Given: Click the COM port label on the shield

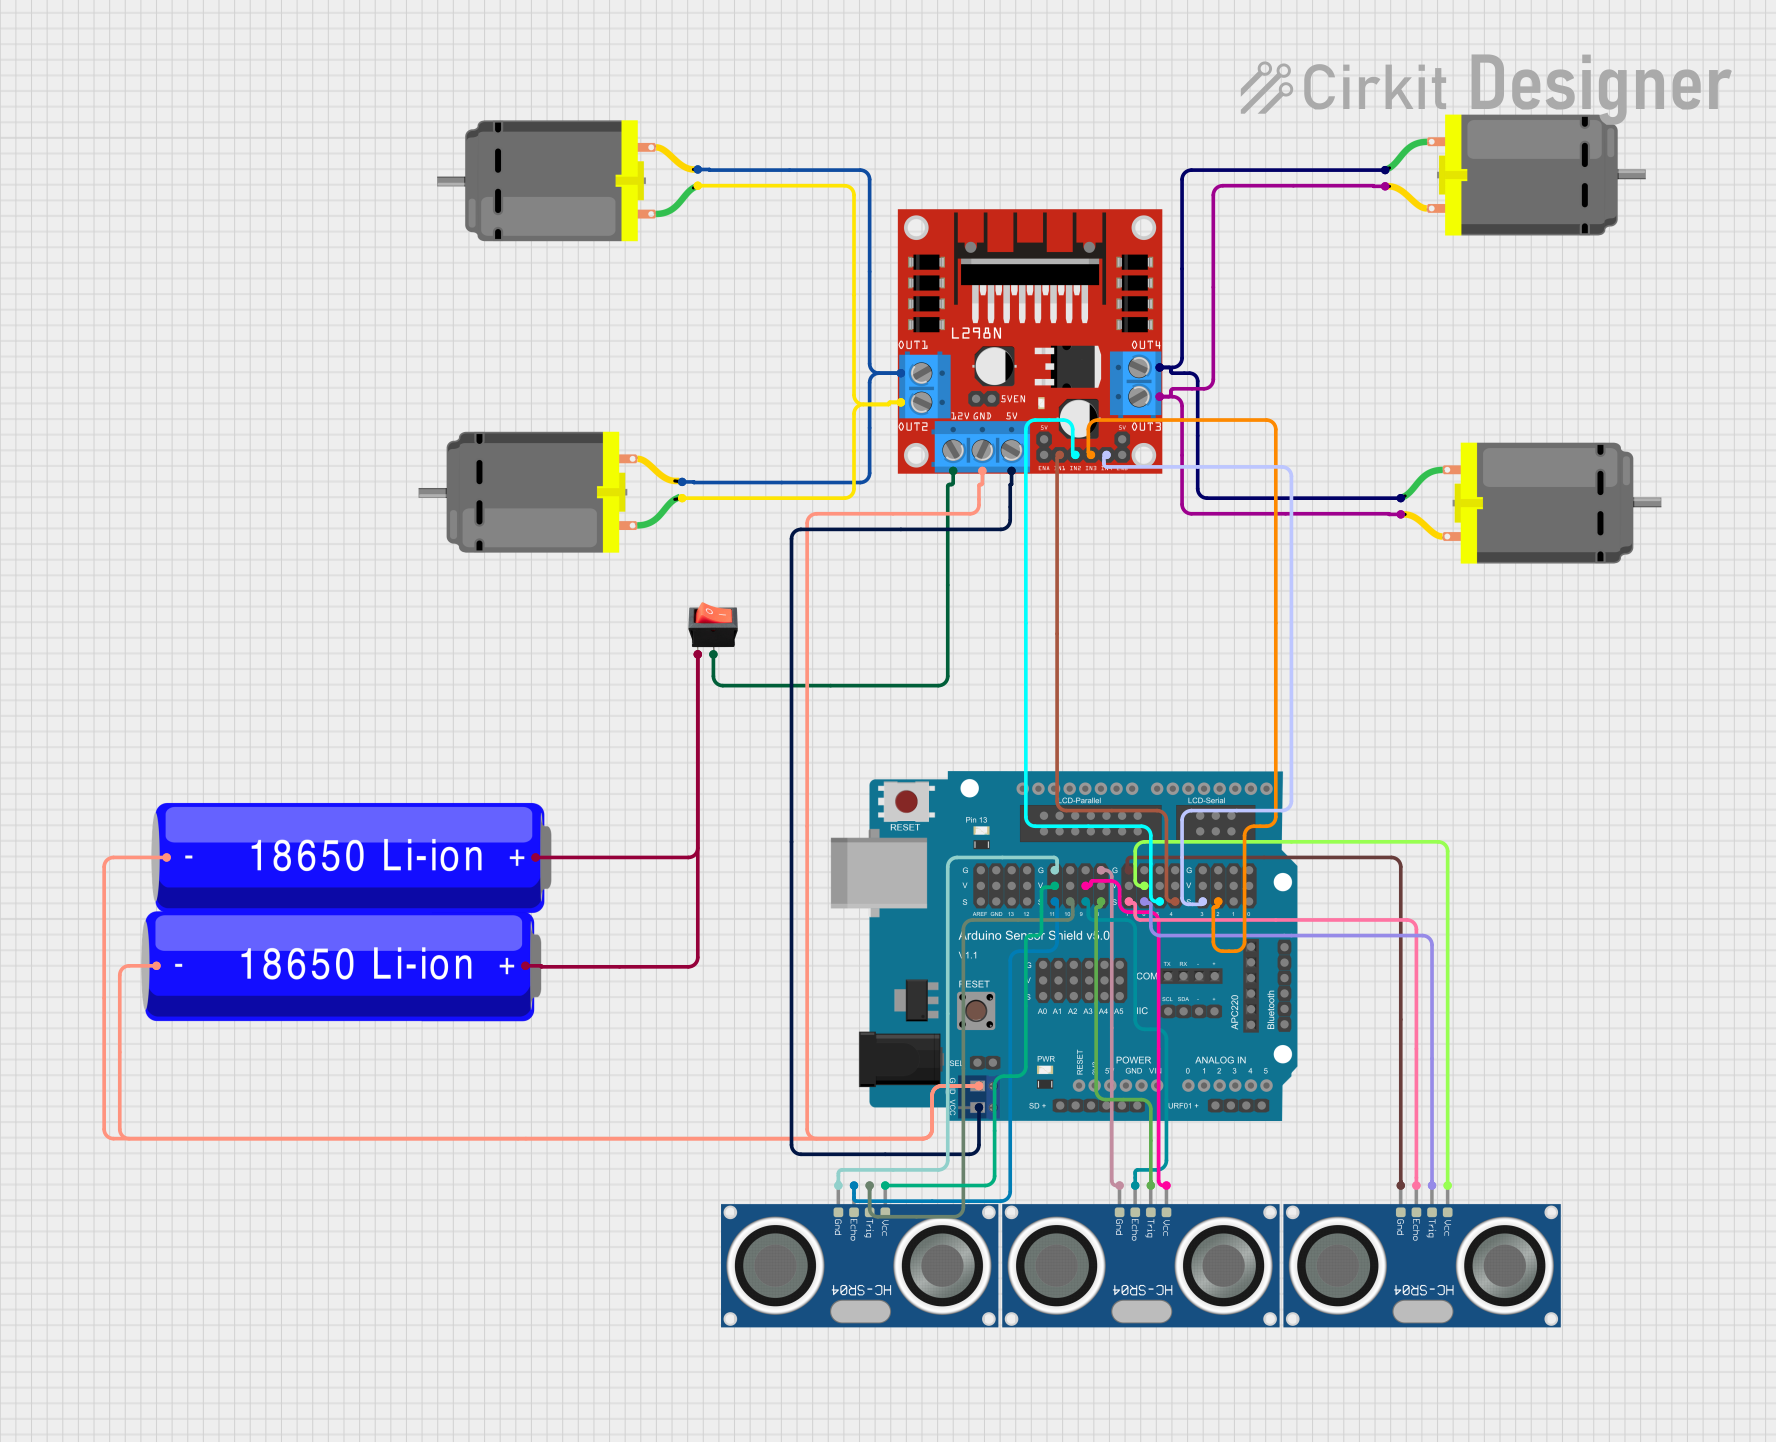Looking at the screenshot, I should (1146, 976).
